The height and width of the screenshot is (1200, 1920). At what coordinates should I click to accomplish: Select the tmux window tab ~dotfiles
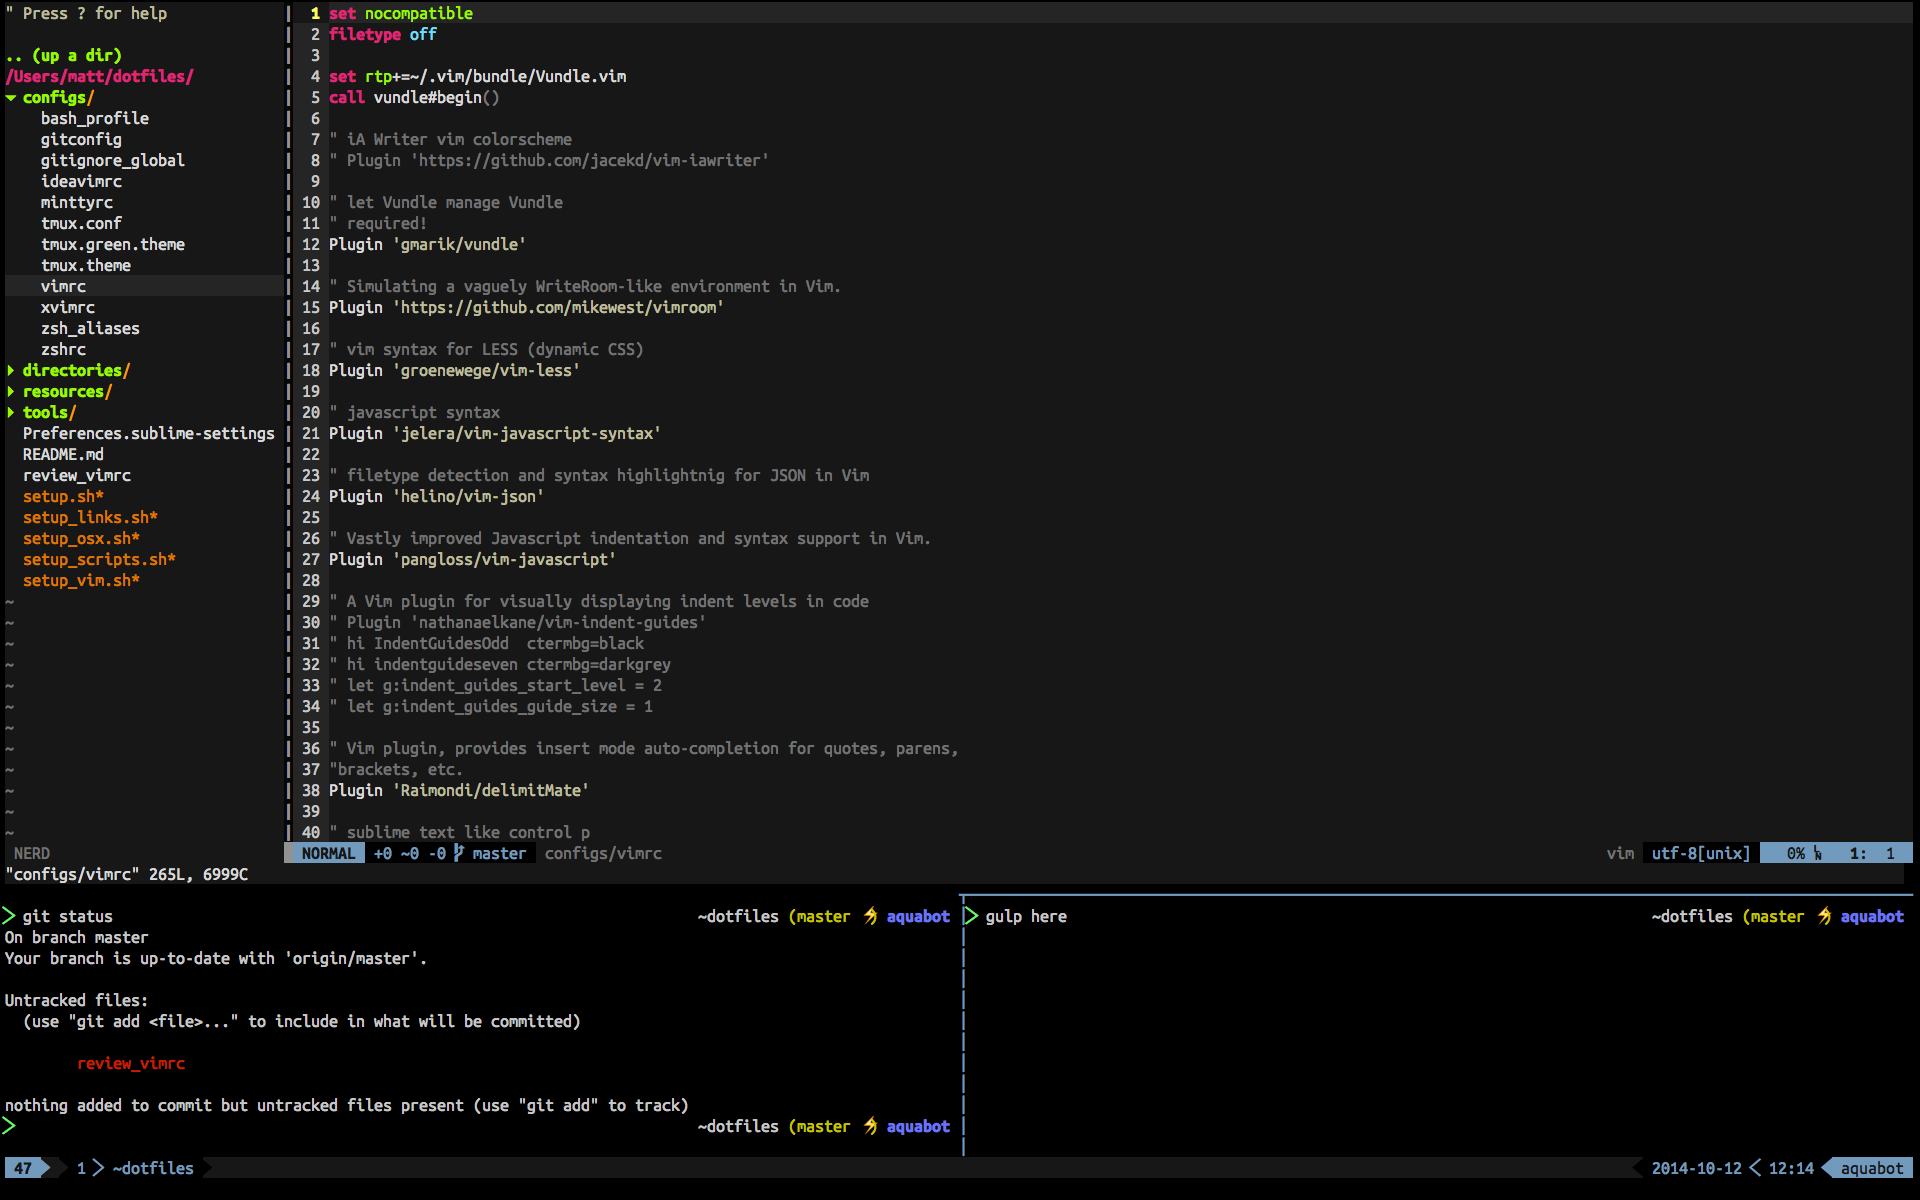[x=152, y=1168]
